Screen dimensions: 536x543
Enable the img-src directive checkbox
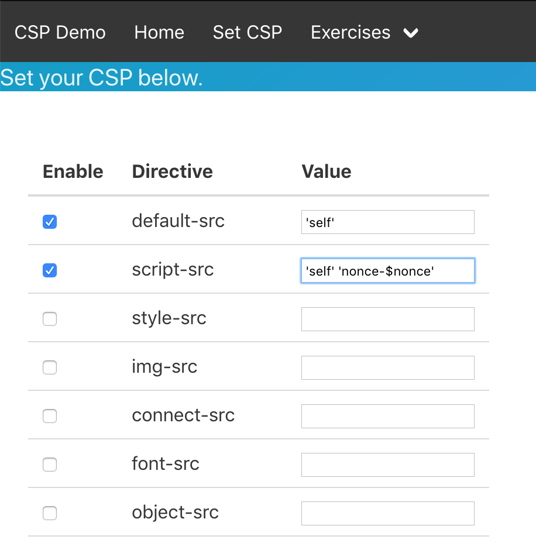point(50,367)
